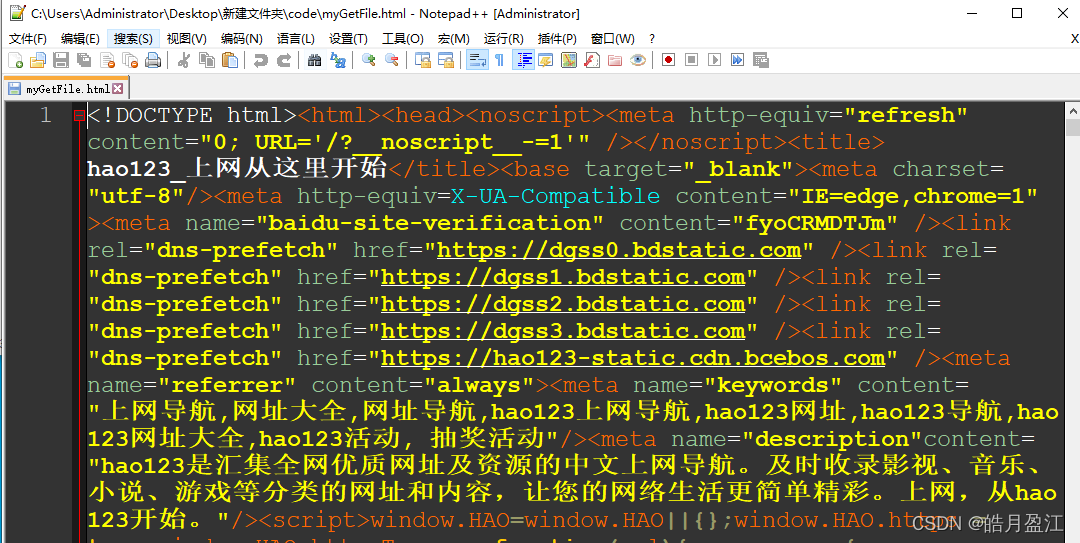This screenshot has width=1080, height=543.
Task: Open the 编辑(E) menu
Action: tap(80, 39)
